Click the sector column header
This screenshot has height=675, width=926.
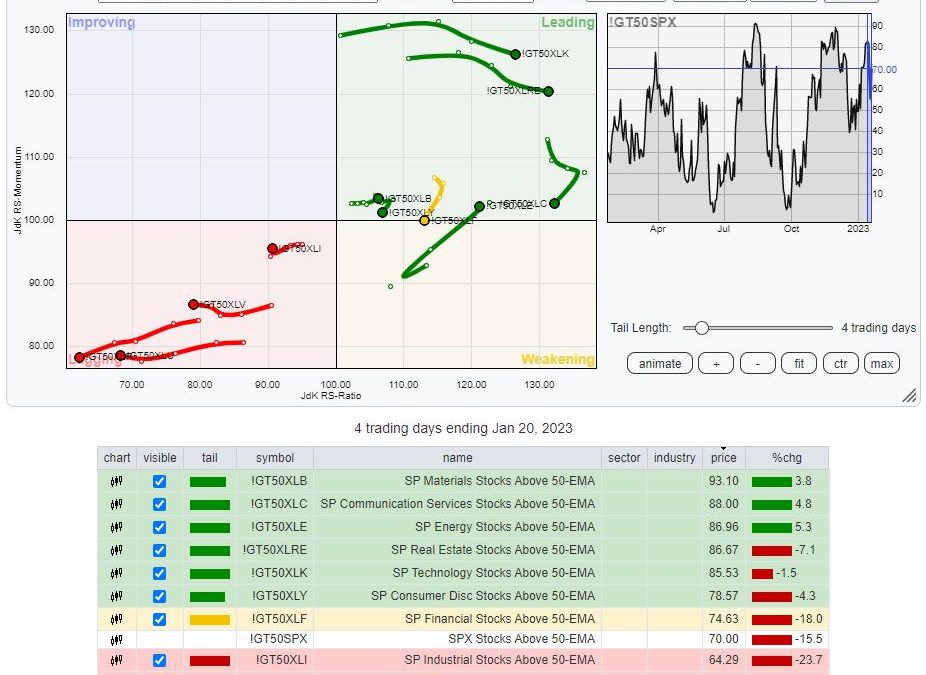click(624, 458)
